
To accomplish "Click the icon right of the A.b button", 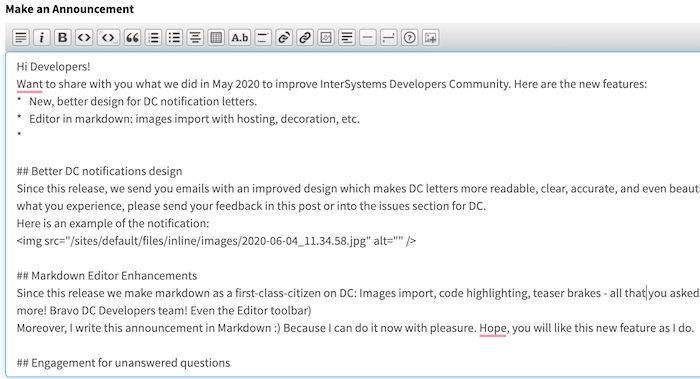I will (263, 37).
